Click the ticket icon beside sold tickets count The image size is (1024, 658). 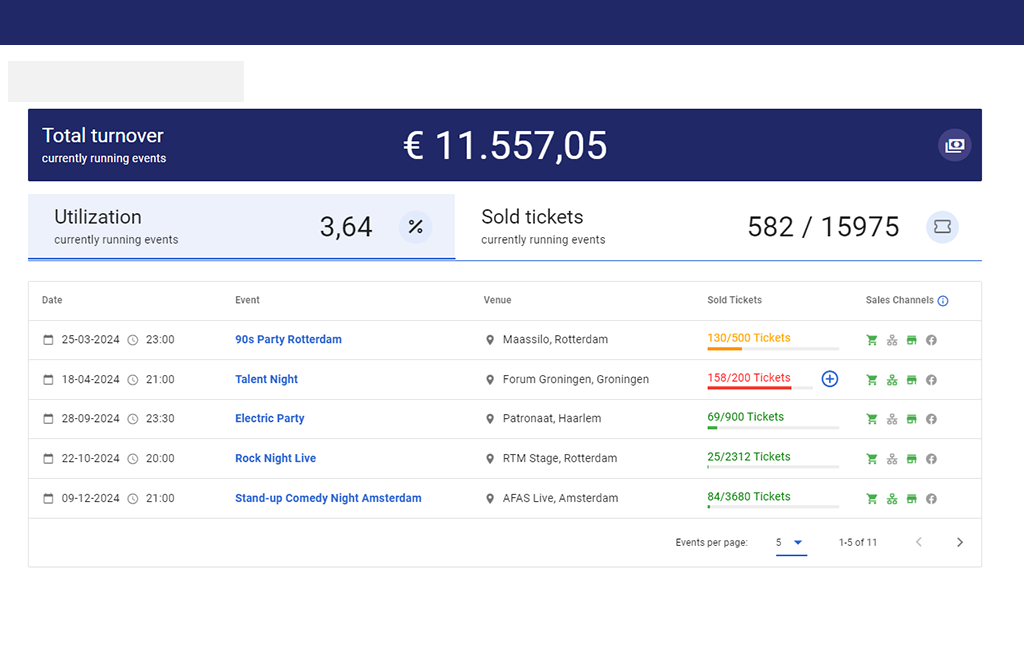[941, 227]
